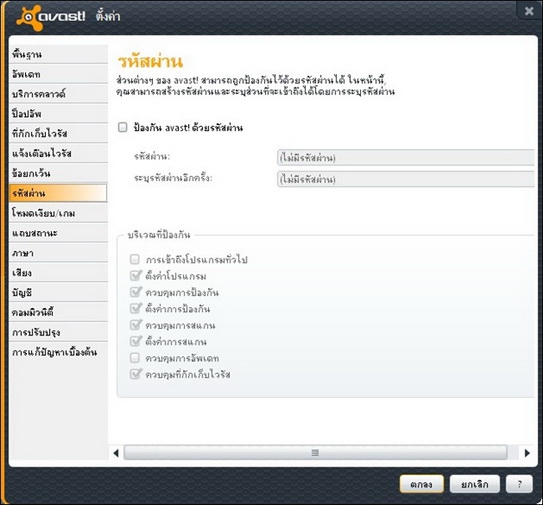Toggle ควบคุมที่กักเก็บไวรัส checkbox
Image resolution: width=543 pixels, height=505 pixels.
point(135,374)
